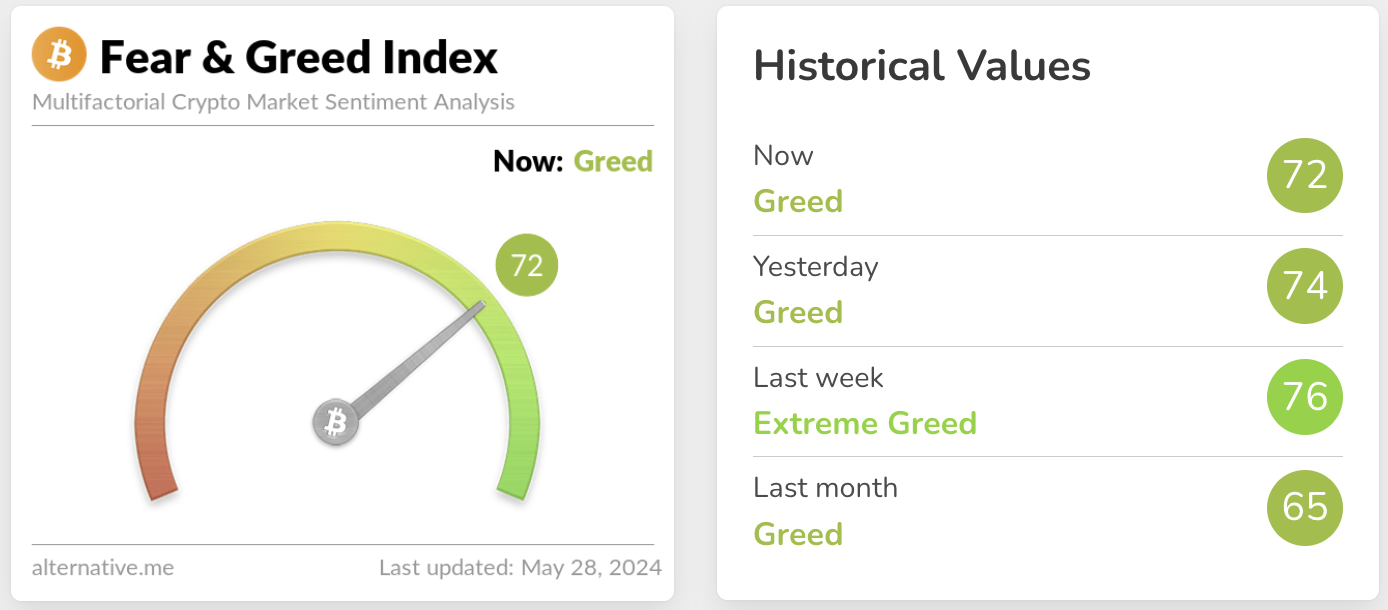1388x610 pixels.
Task: Click the red extreme fear end of gauge
Action: [x=160, y=486]
